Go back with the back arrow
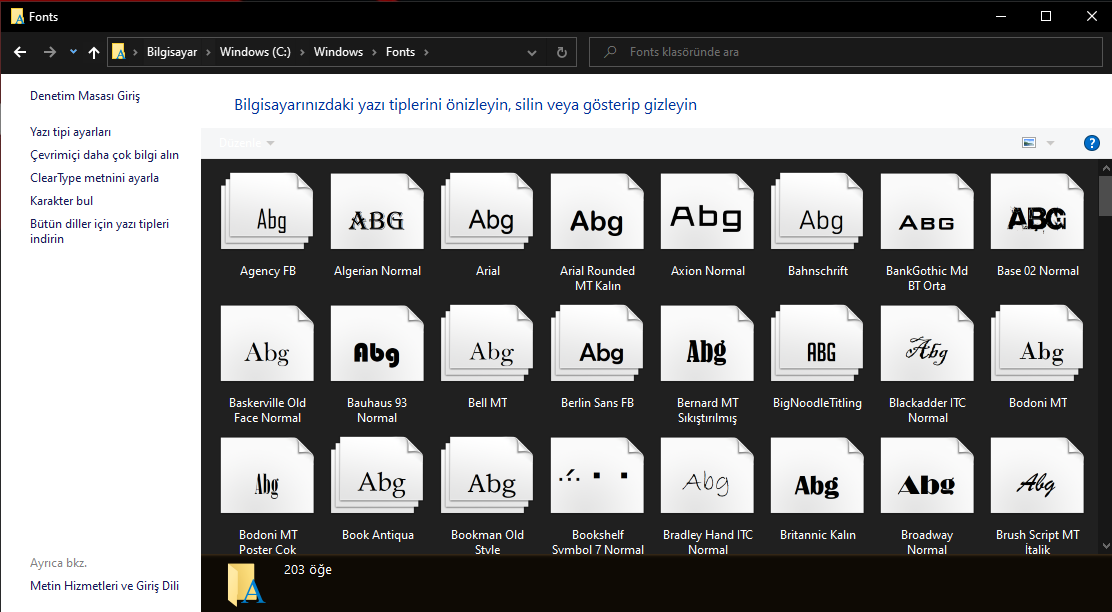Viewport: 1112px width, 612px height. pyautogui.click(x=20, y=52)
